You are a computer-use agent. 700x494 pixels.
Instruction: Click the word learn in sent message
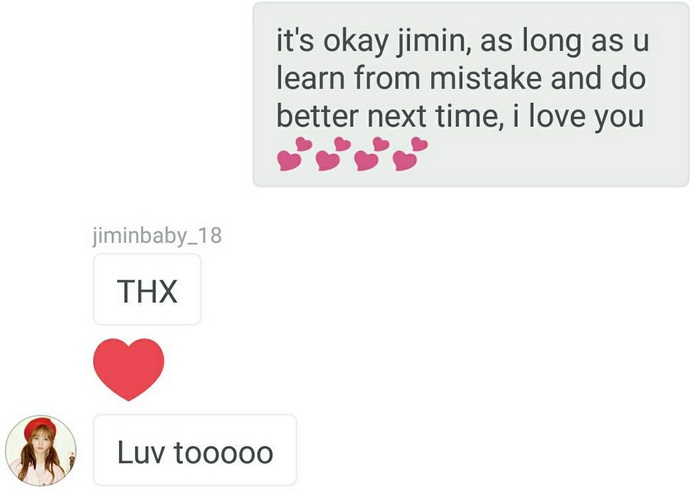(x=311, y=78)
